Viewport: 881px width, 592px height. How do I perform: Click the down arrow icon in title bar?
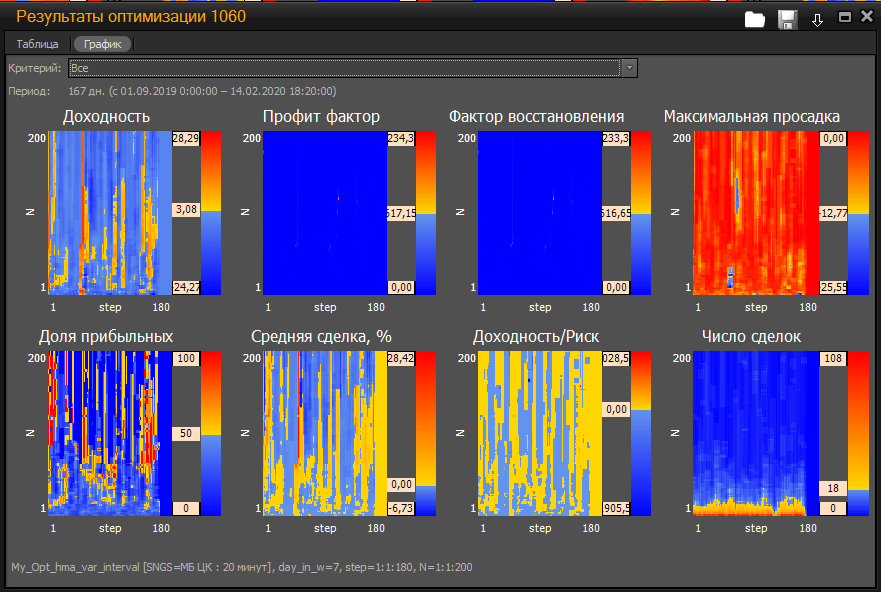coord(817,19)
